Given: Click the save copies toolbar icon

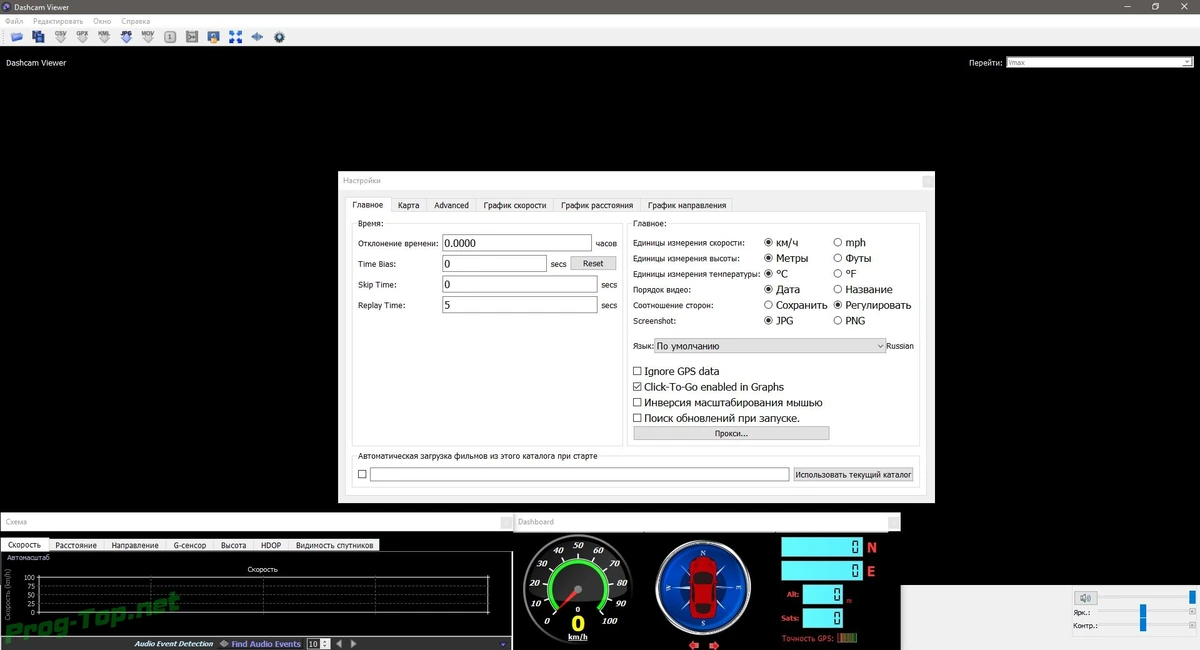Looking at the screenshot, I should [39, 36].
